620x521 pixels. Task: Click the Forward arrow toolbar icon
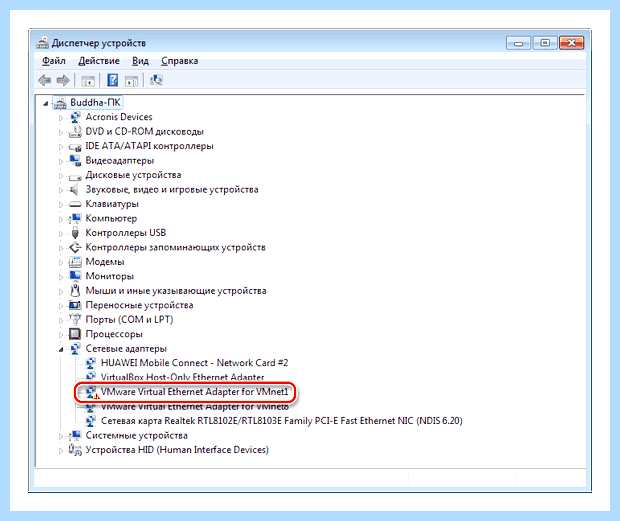pyautogui.click(x=63, y=81)
